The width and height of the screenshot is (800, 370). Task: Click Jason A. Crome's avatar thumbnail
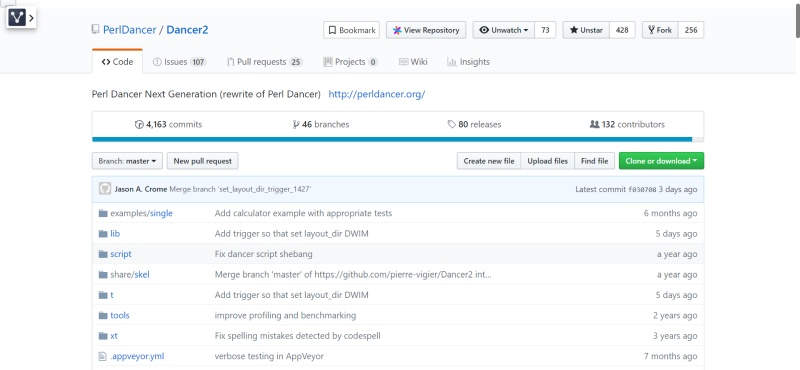pyautogui.click(x=105, y=189)
